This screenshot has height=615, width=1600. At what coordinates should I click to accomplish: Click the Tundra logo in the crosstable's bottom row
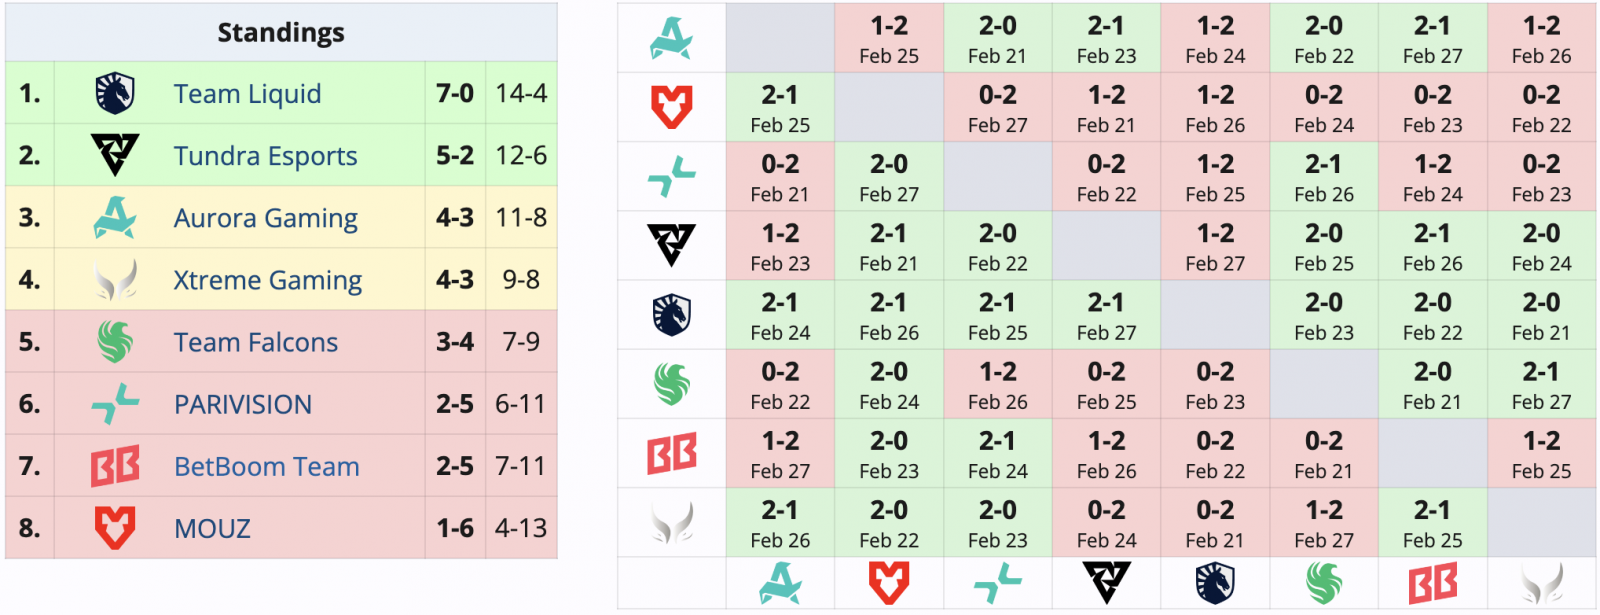coord(1106,582)
